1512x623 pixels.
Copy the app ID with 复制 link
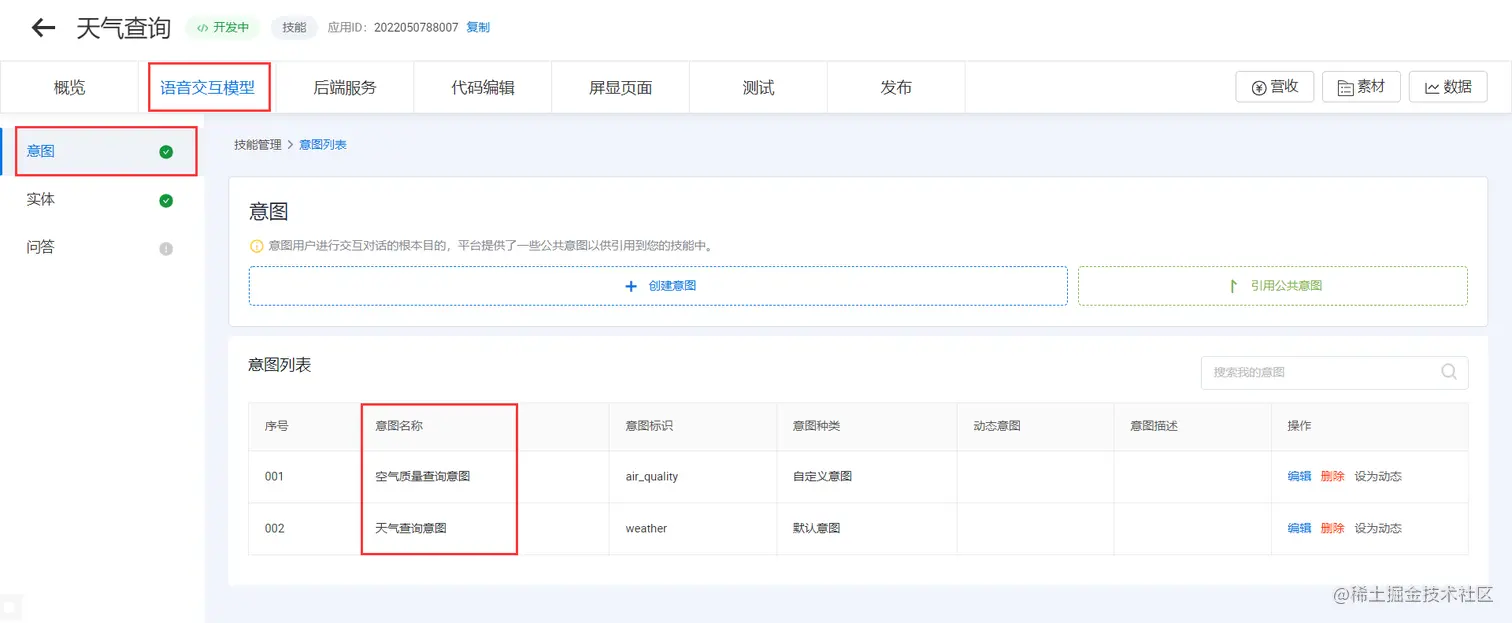coord(478,28)
